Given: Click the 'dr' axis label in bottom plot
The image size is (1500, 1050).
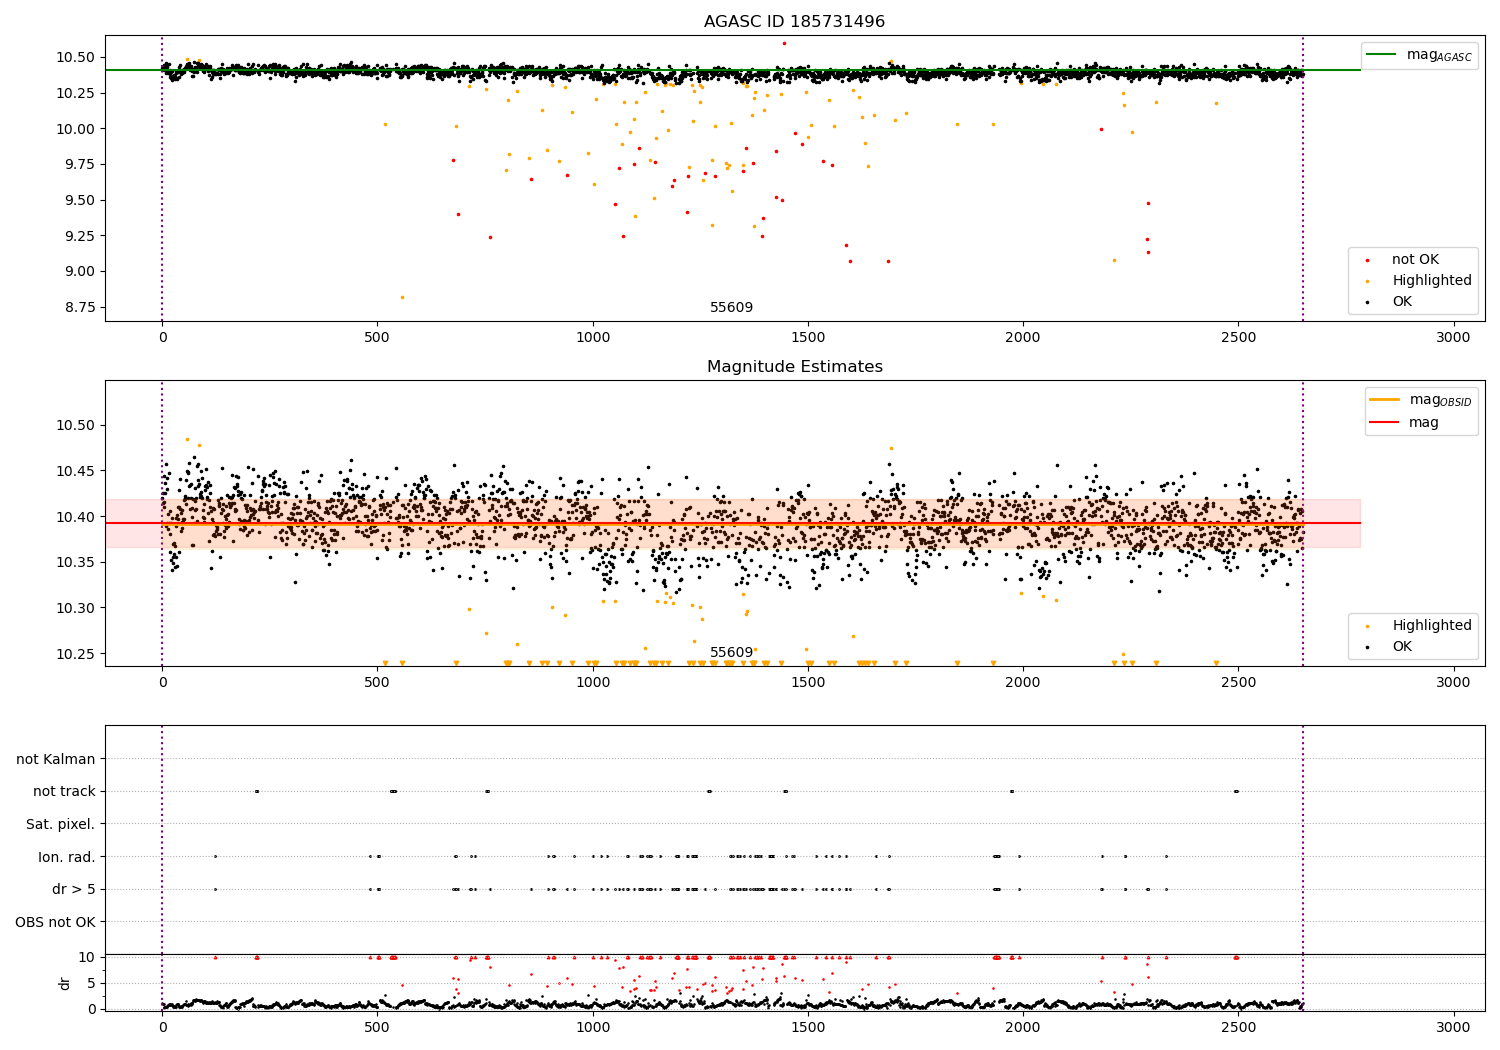Looking at the screenshot, I should coord(65,983).
